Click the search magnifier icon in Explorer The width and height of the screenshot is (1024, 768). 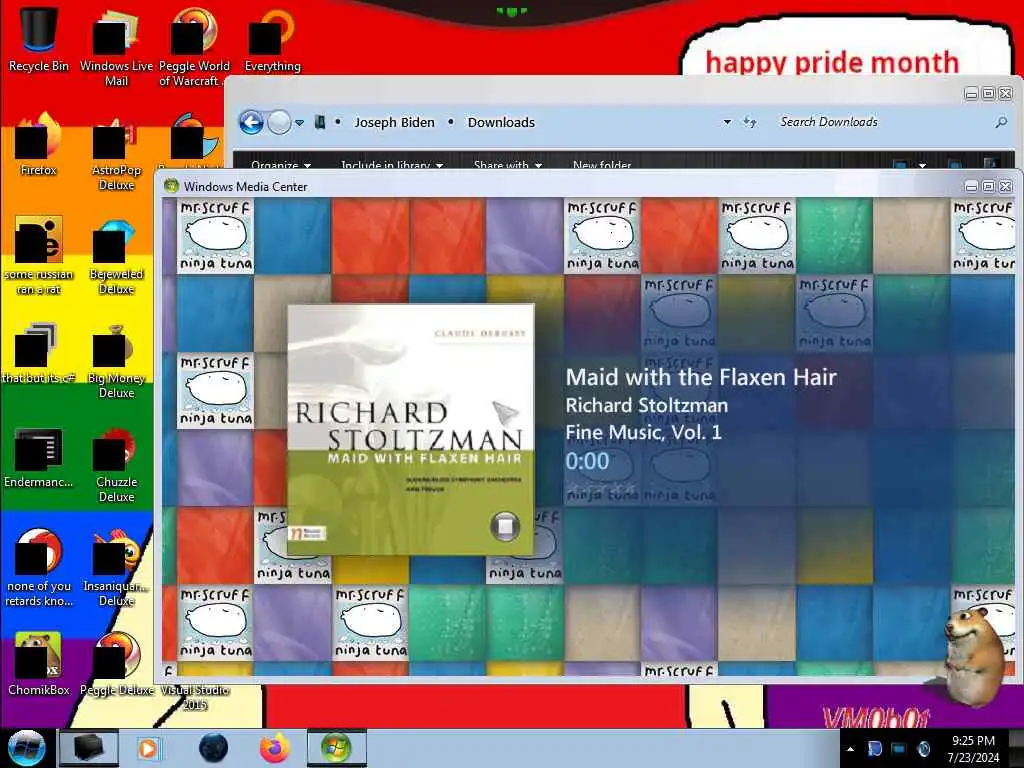pyautogui.click(x=1000, y=122)
